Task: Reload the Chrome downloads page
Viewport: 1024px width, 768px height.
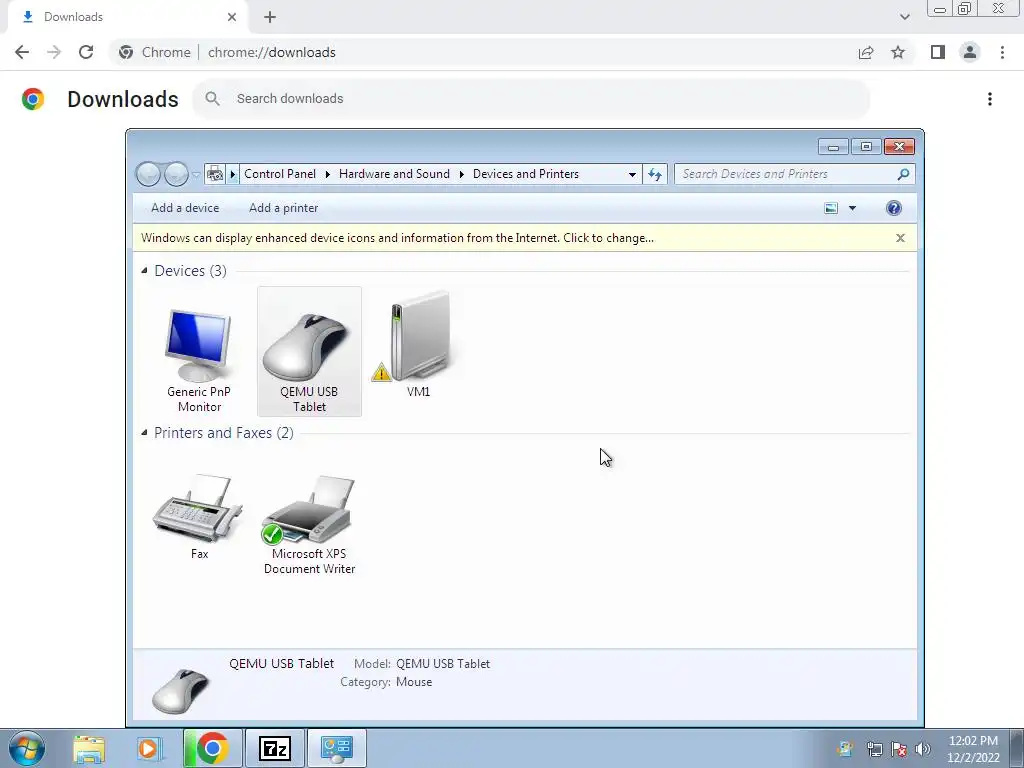Action: (x=86, y=52)
